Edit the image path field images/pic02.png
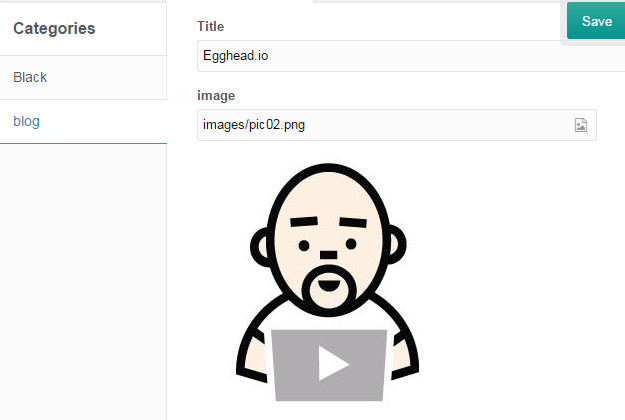 click(397, 125)
